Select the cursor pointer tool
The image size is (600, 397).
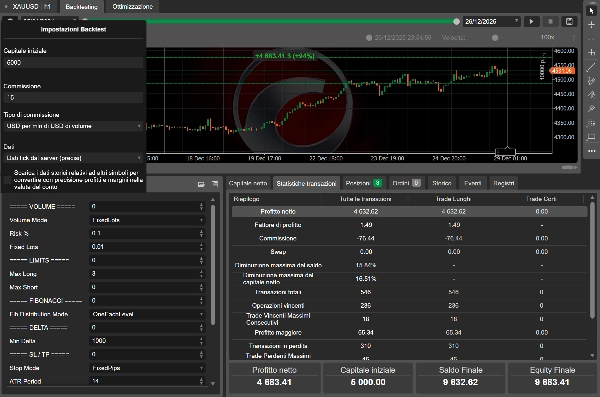click(591, 11)
